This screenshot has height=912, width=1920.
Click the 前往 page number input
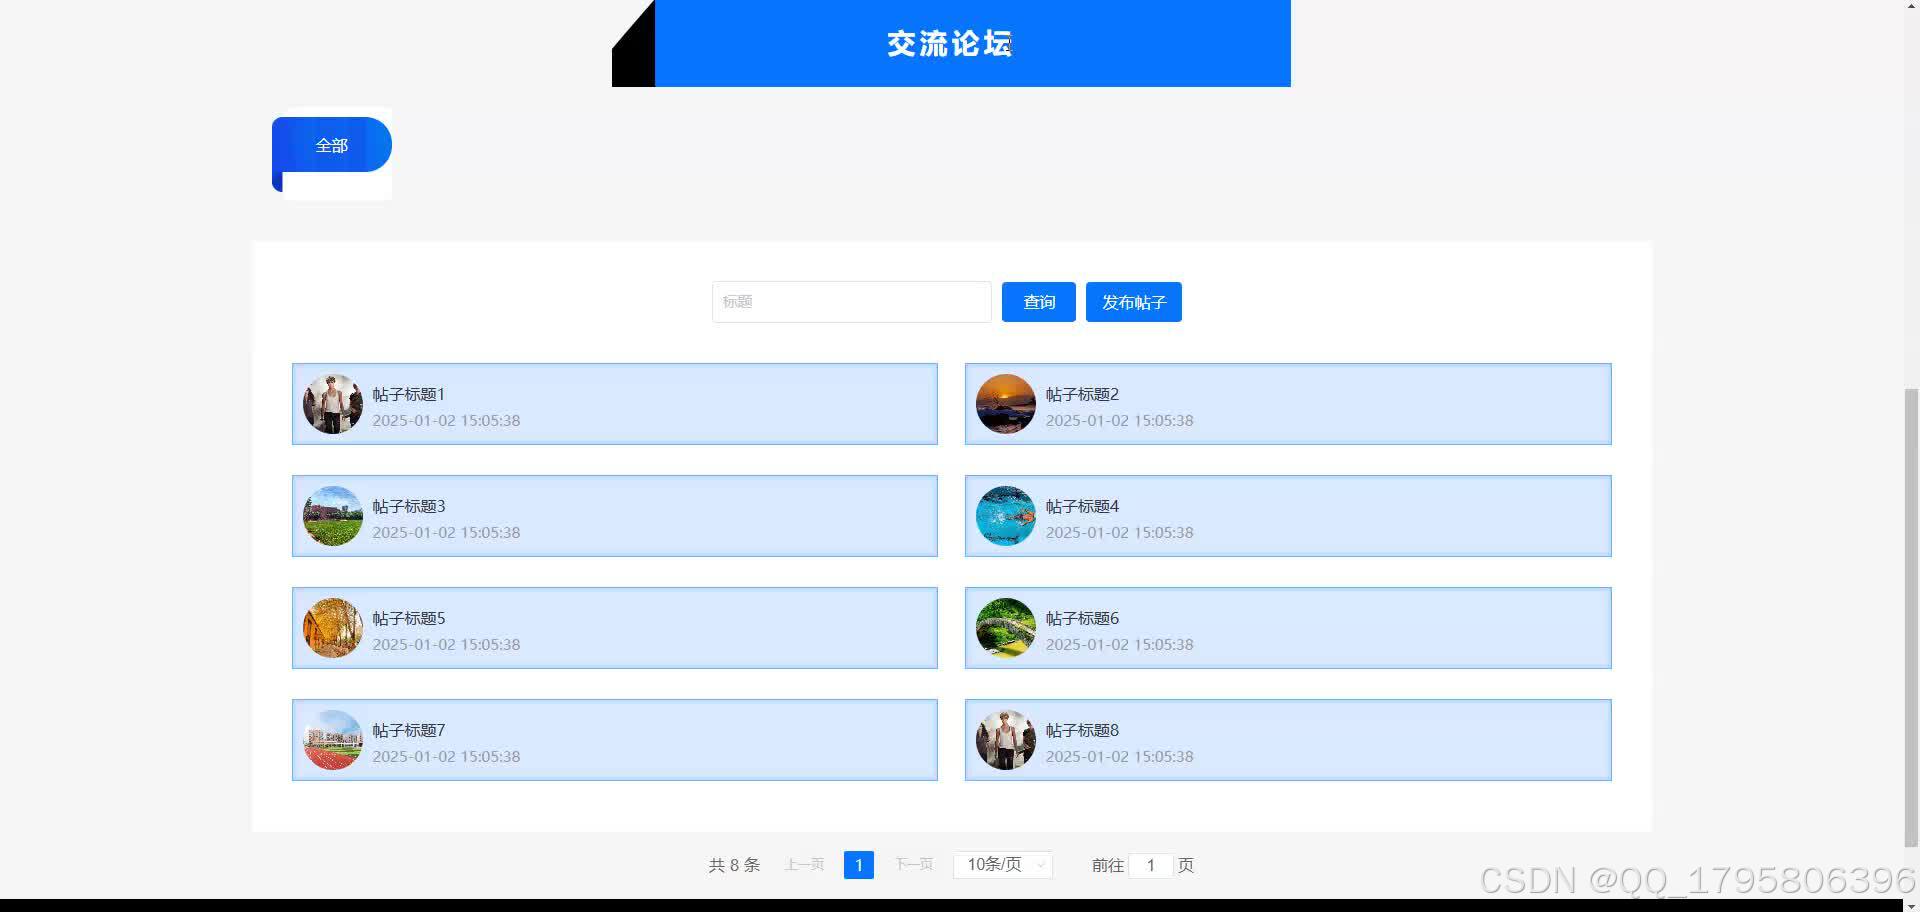coord(1150,865)
